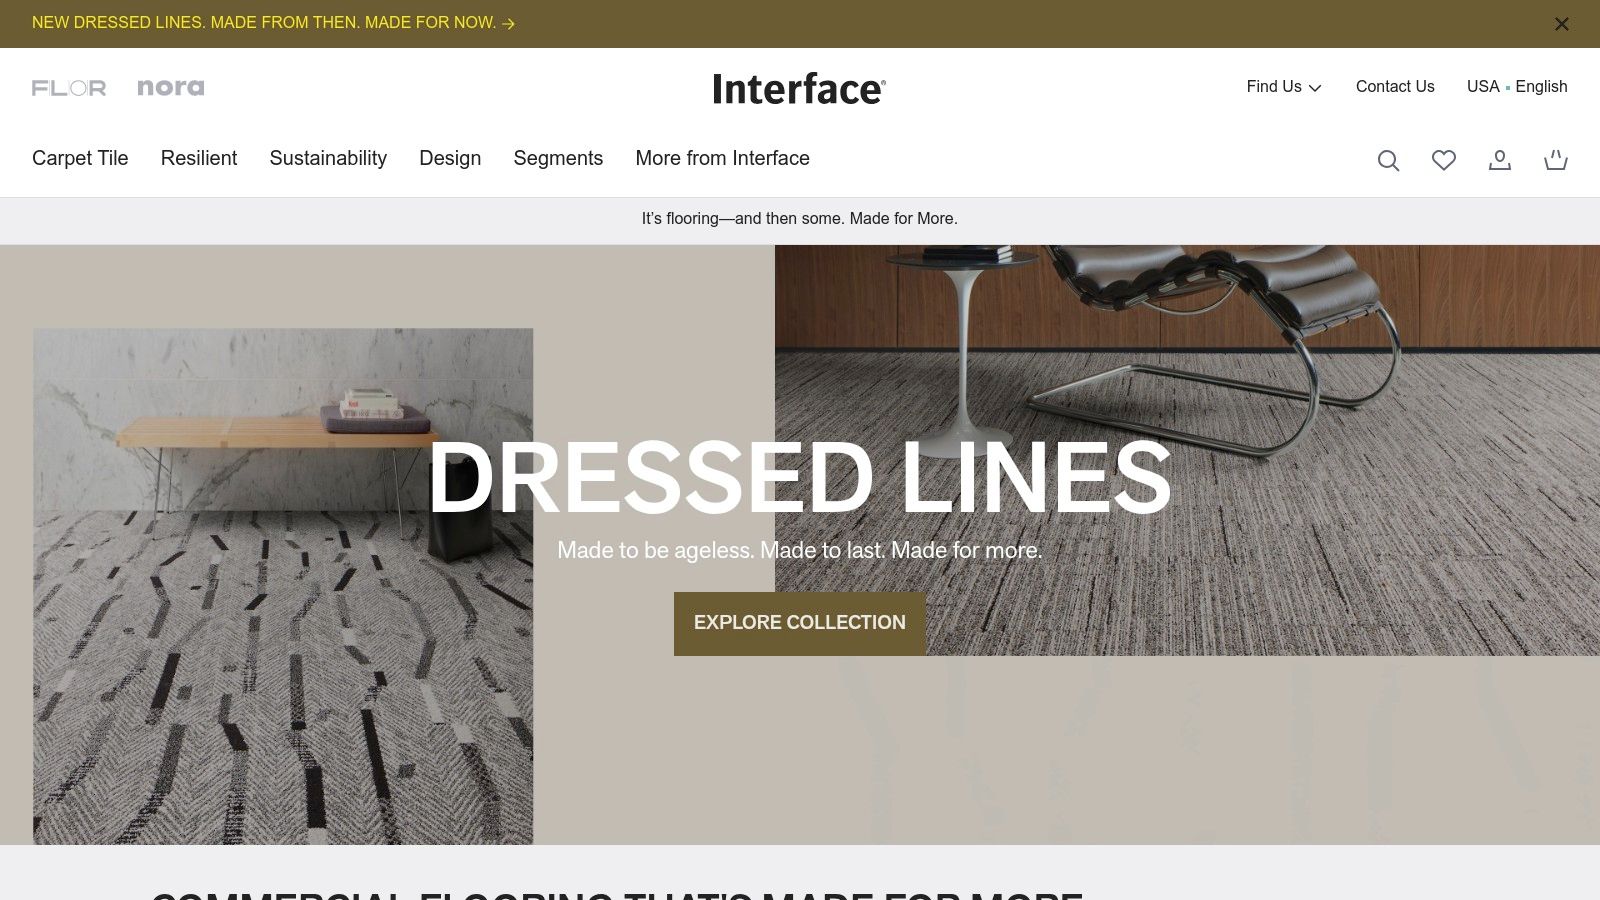Click the nora brand logo
The width and height of the screenshot is (1600, 900).
pyautogui.click(x=170, y=87)
